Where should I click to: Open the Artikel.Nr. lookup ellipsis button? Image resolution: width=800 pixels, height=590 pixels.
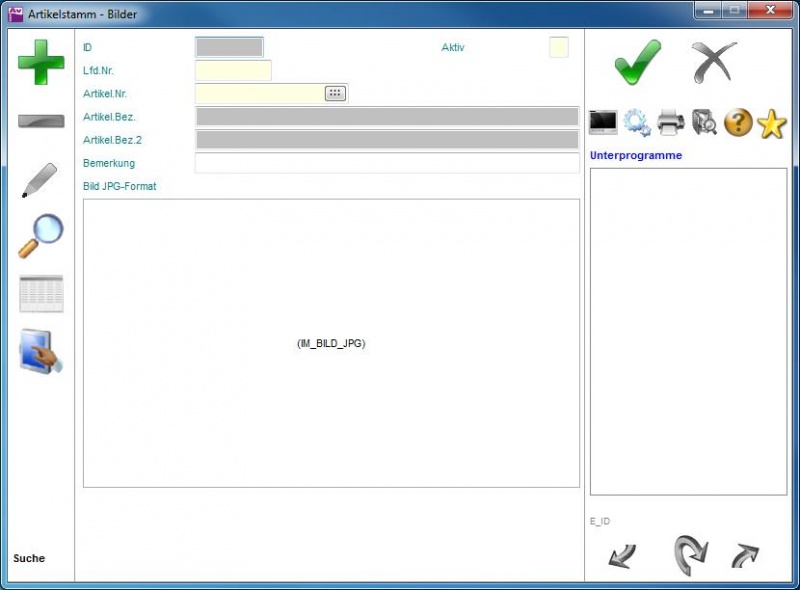coord(335,93)
